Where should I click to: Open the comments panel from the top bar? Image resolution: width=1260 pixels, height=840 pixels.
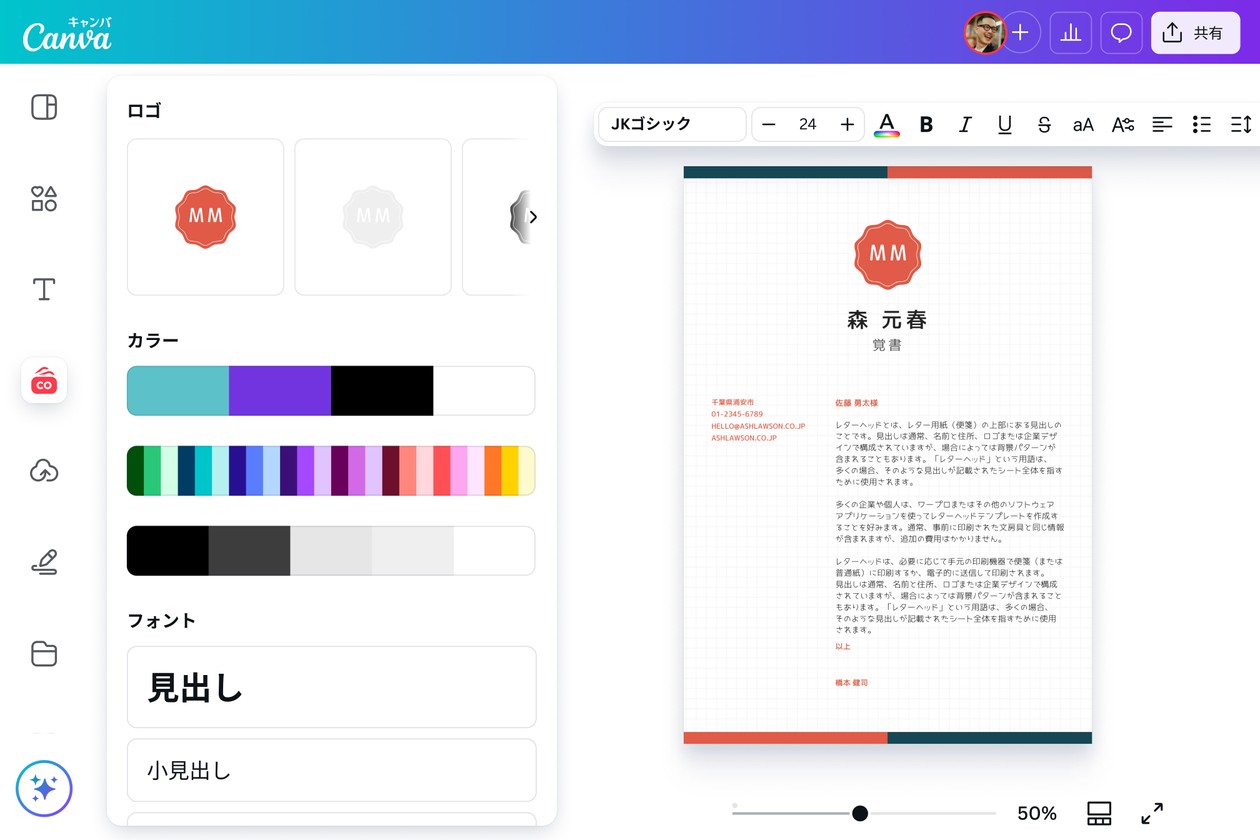1121,32
